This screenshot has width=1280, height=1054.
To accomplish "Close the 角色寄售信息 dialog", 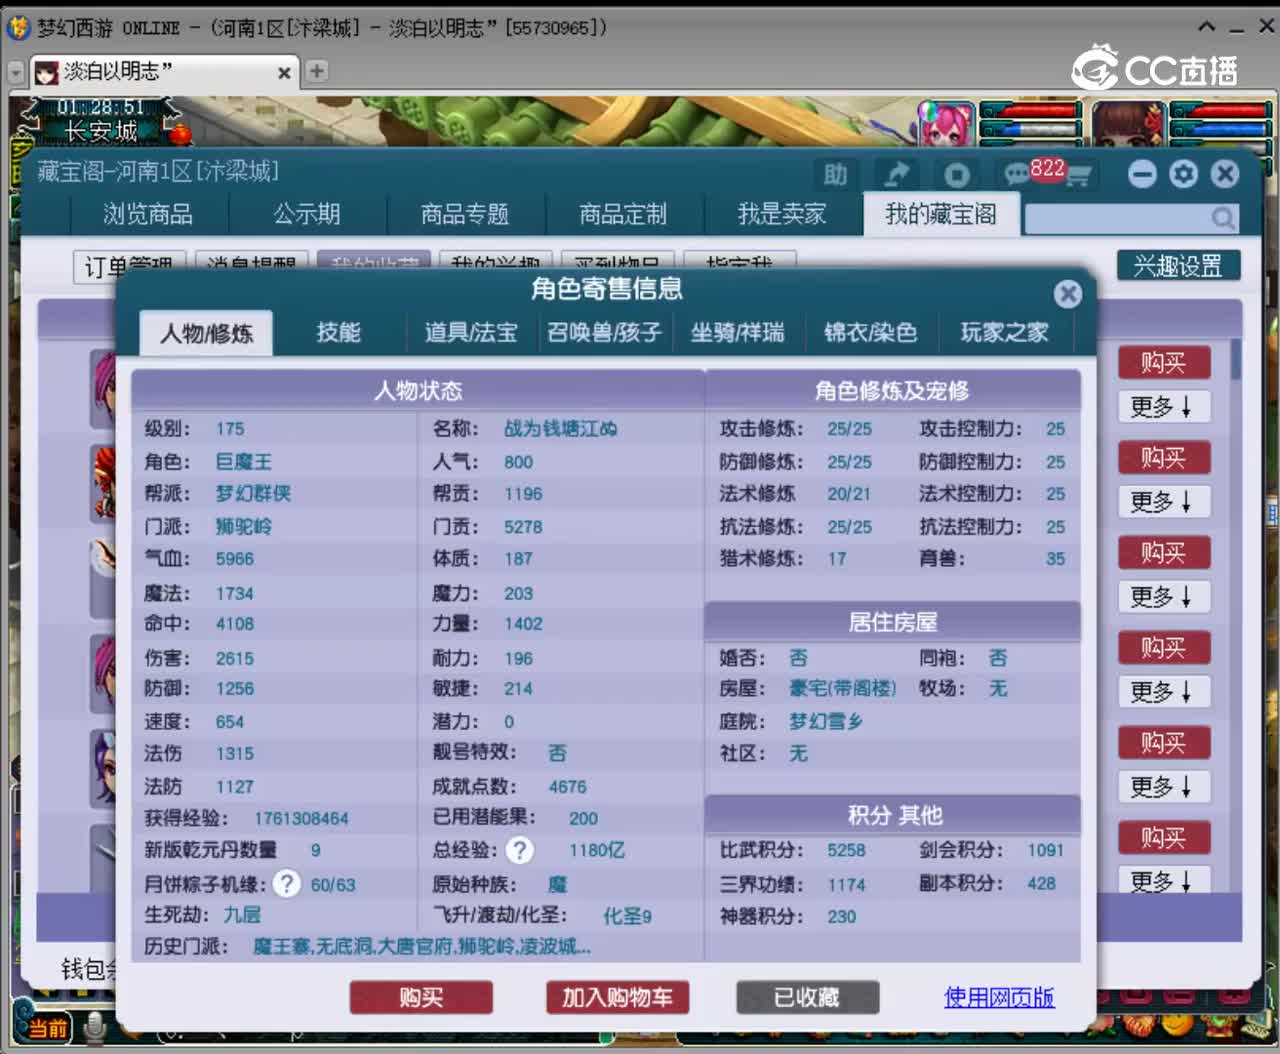I will click(x=1068, y=293).
